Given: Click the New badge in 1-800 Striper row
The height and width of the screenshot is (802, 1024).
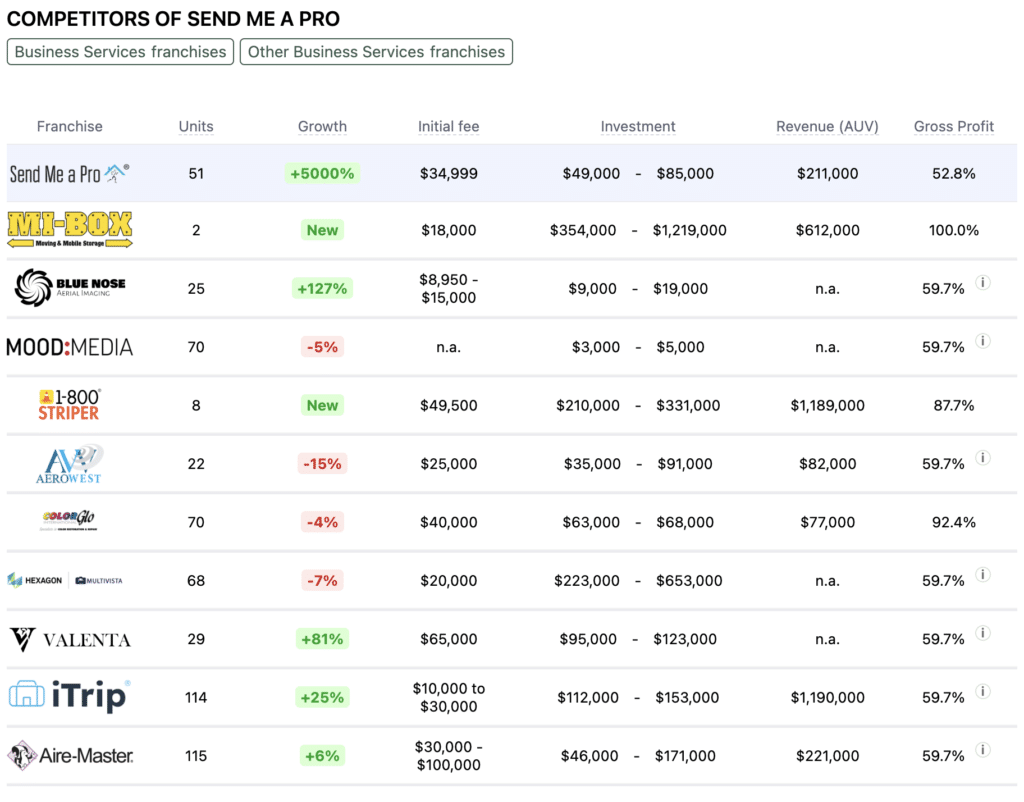Looking at the screenshot, I should (x=323, y=405).
